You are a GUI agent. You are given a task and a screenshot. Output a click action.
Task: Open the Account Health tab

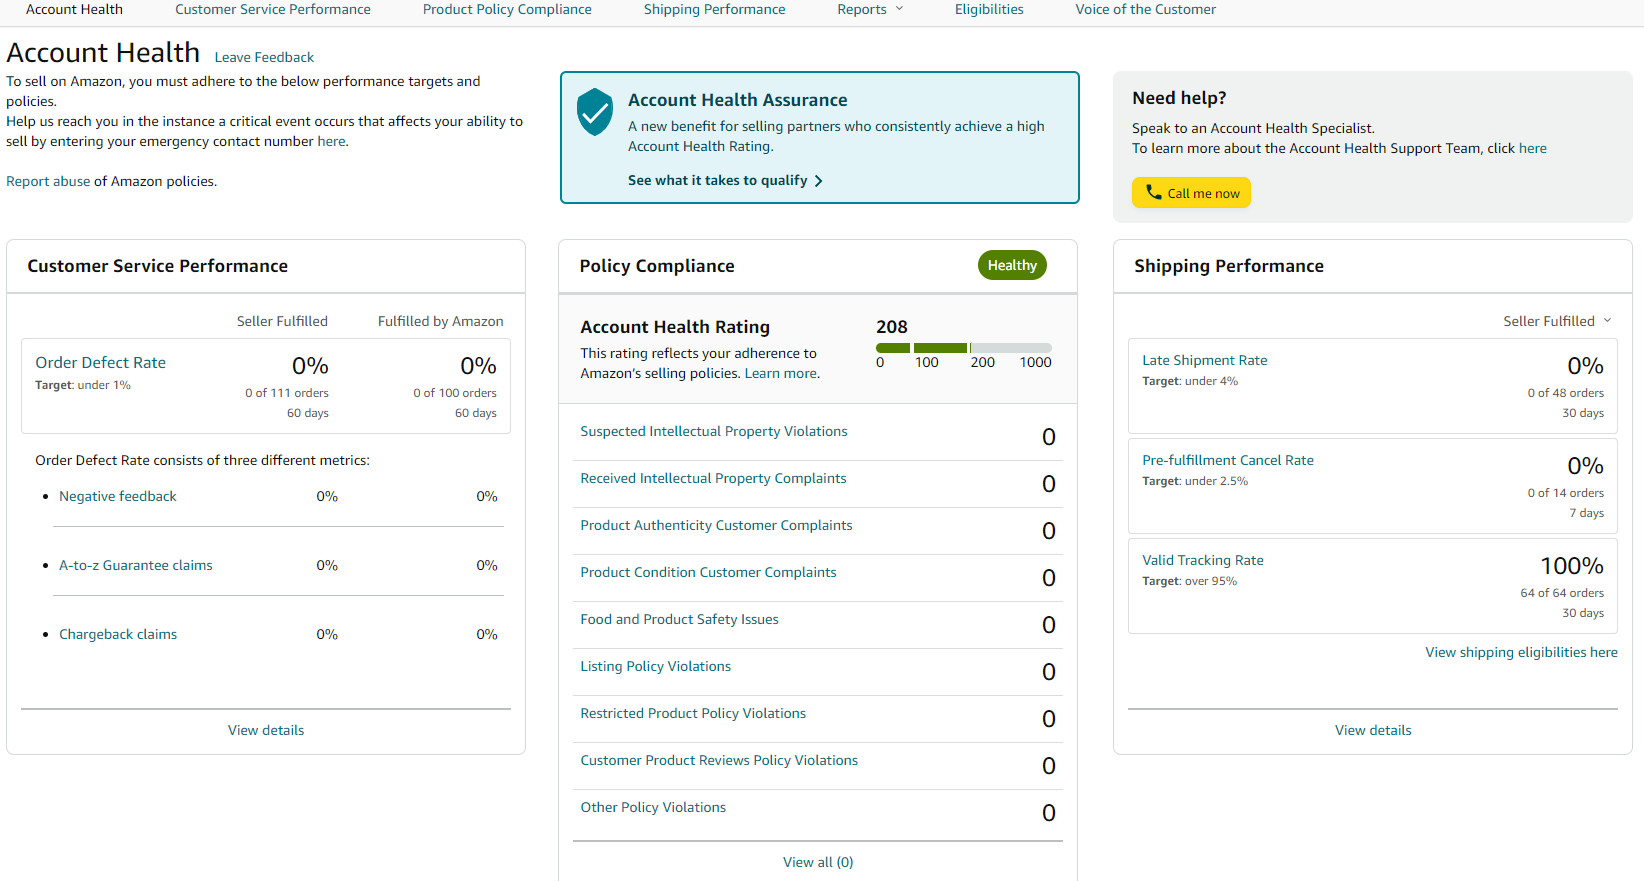pyautogui.click(x=74, y=9)
